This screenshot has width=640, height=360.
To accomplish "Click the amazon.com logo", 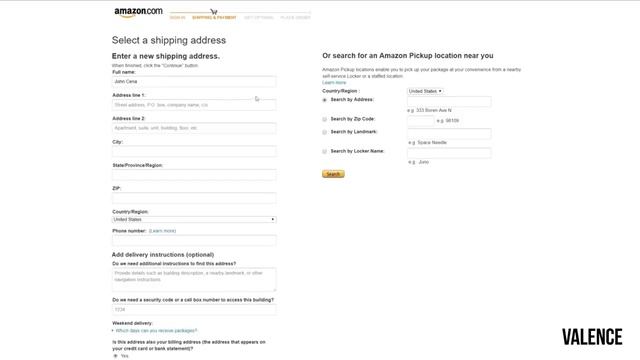I will click(x=138, y=12).
